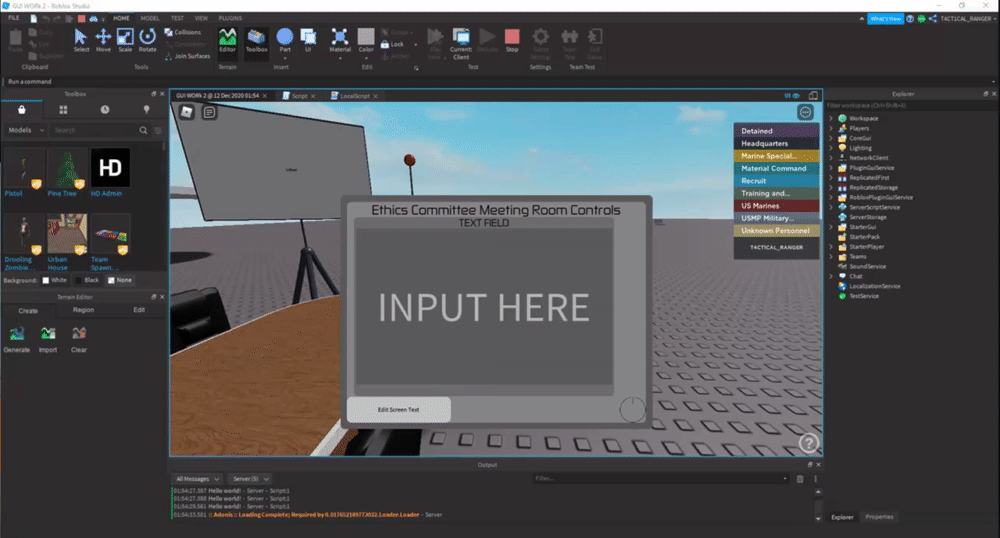Screen dimensions: 1000x538
Task: Select White background option in Toolbox
Action: [x=54, y=280]
